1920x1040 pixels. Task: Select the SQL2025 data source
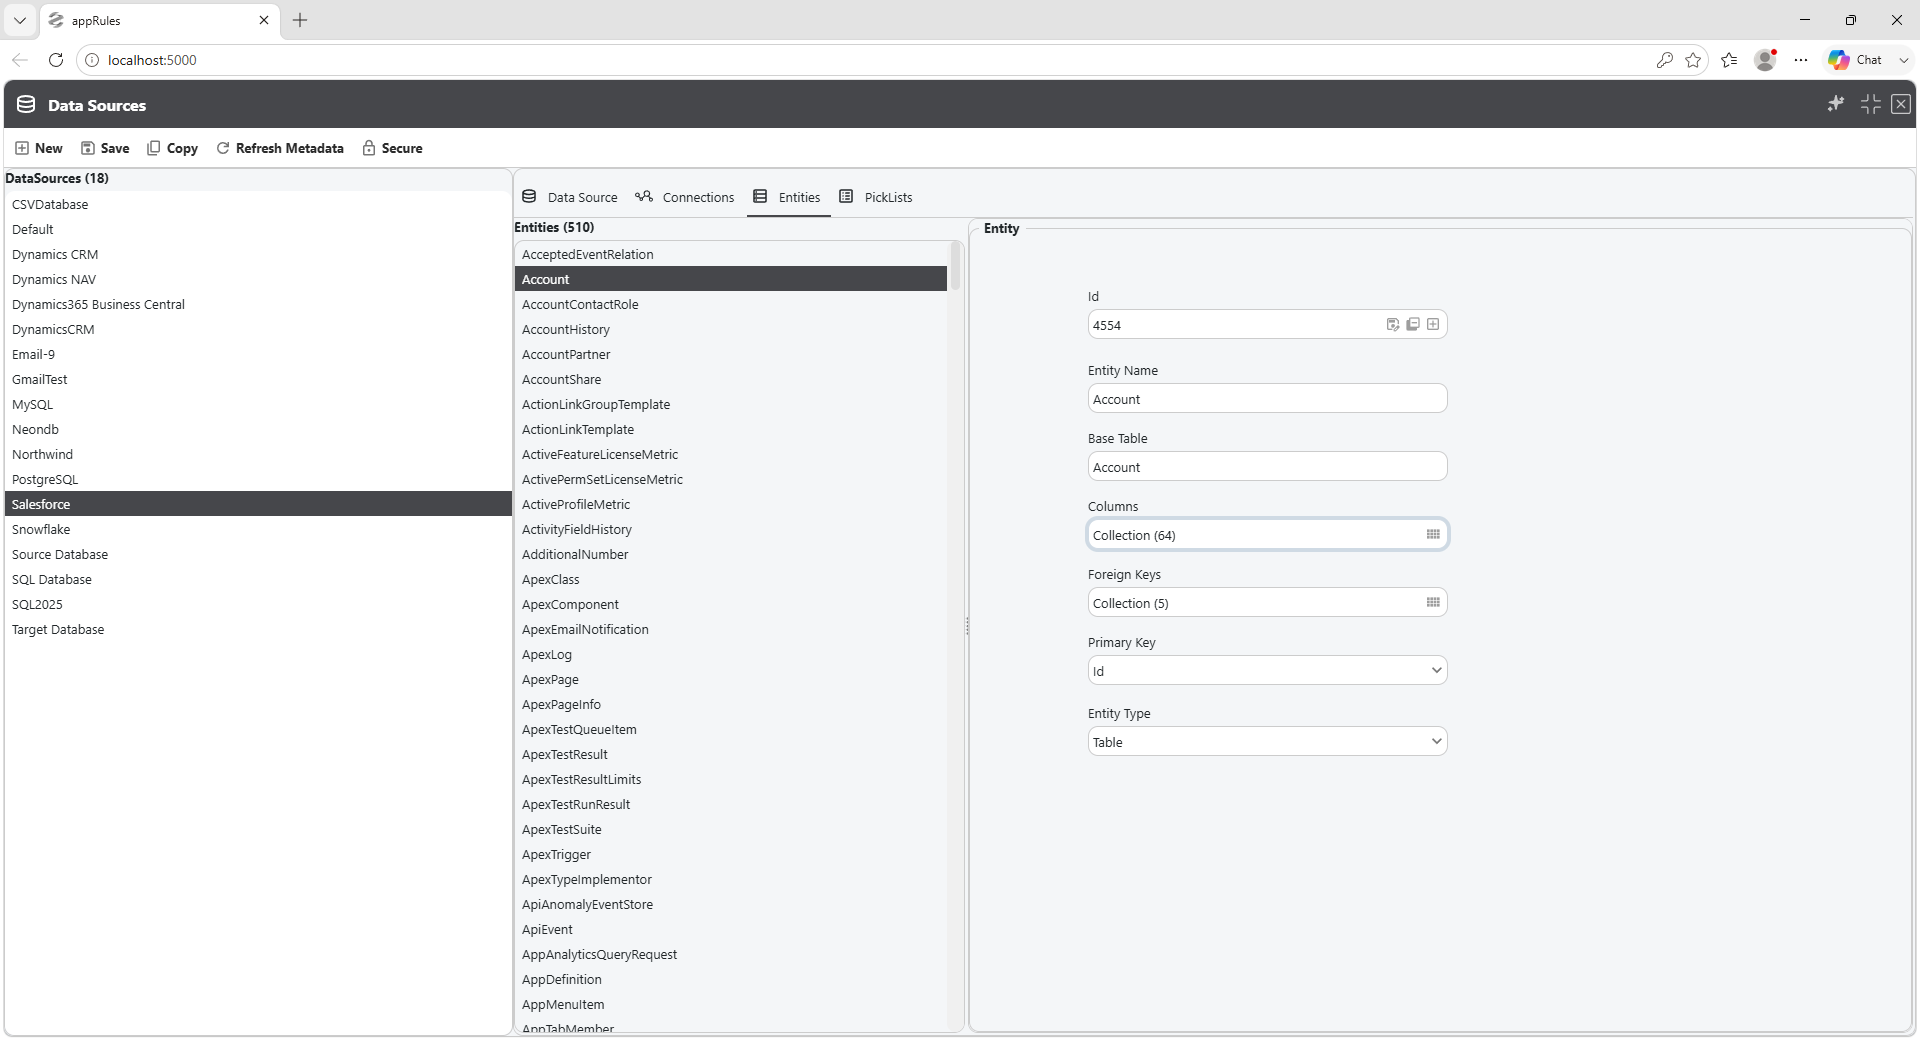click(258, 604)
